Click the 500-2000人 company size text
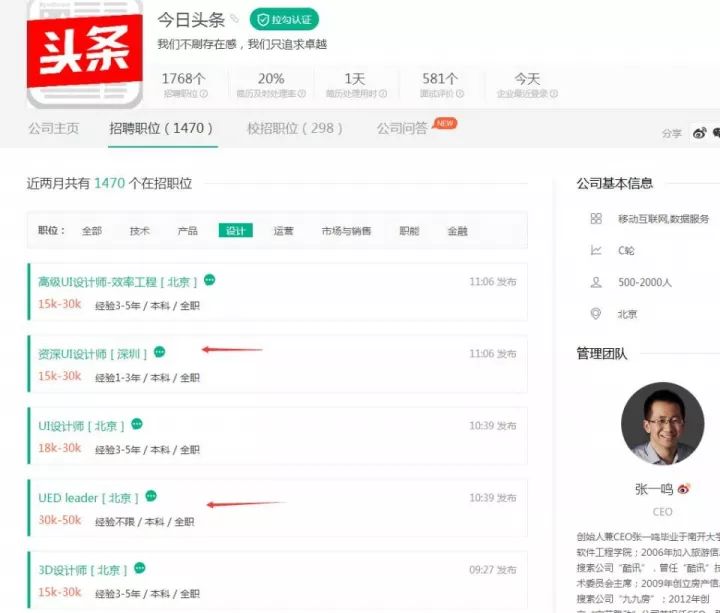The image size is (720, 613). [645, 282]
